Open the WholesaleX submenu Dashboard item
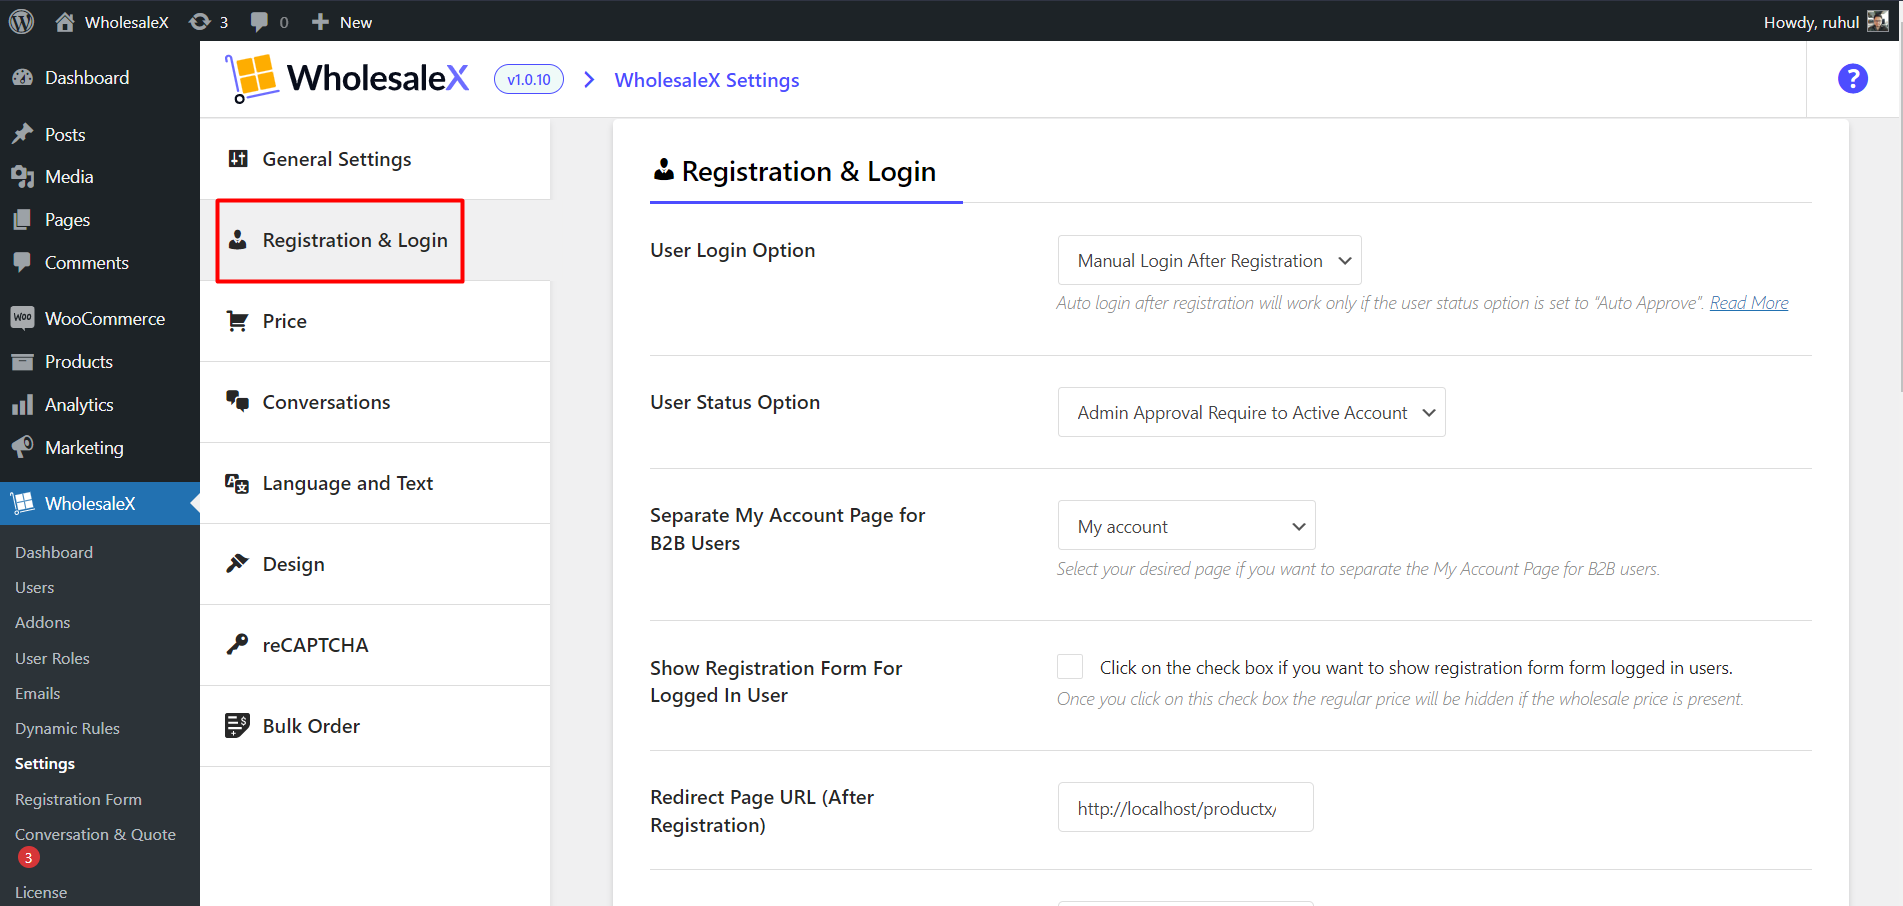The image size is (1903, 906). click(54, 552)
